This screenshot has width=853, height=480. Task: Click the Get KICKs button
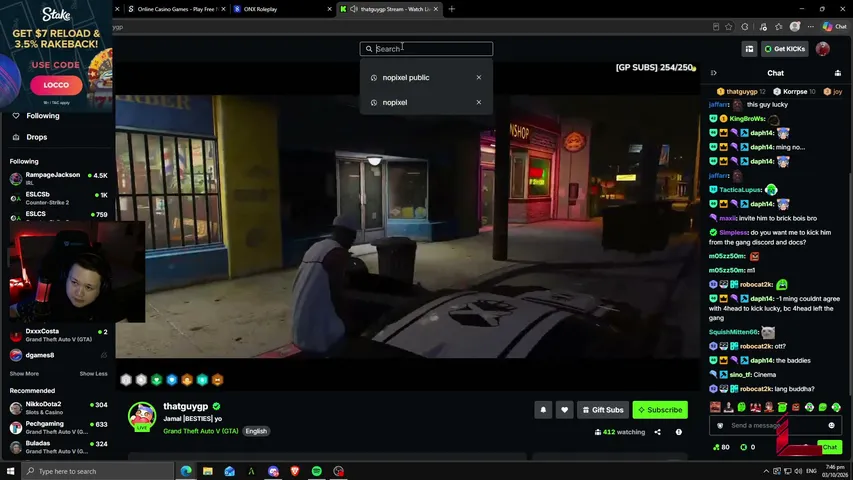[784, 49]
